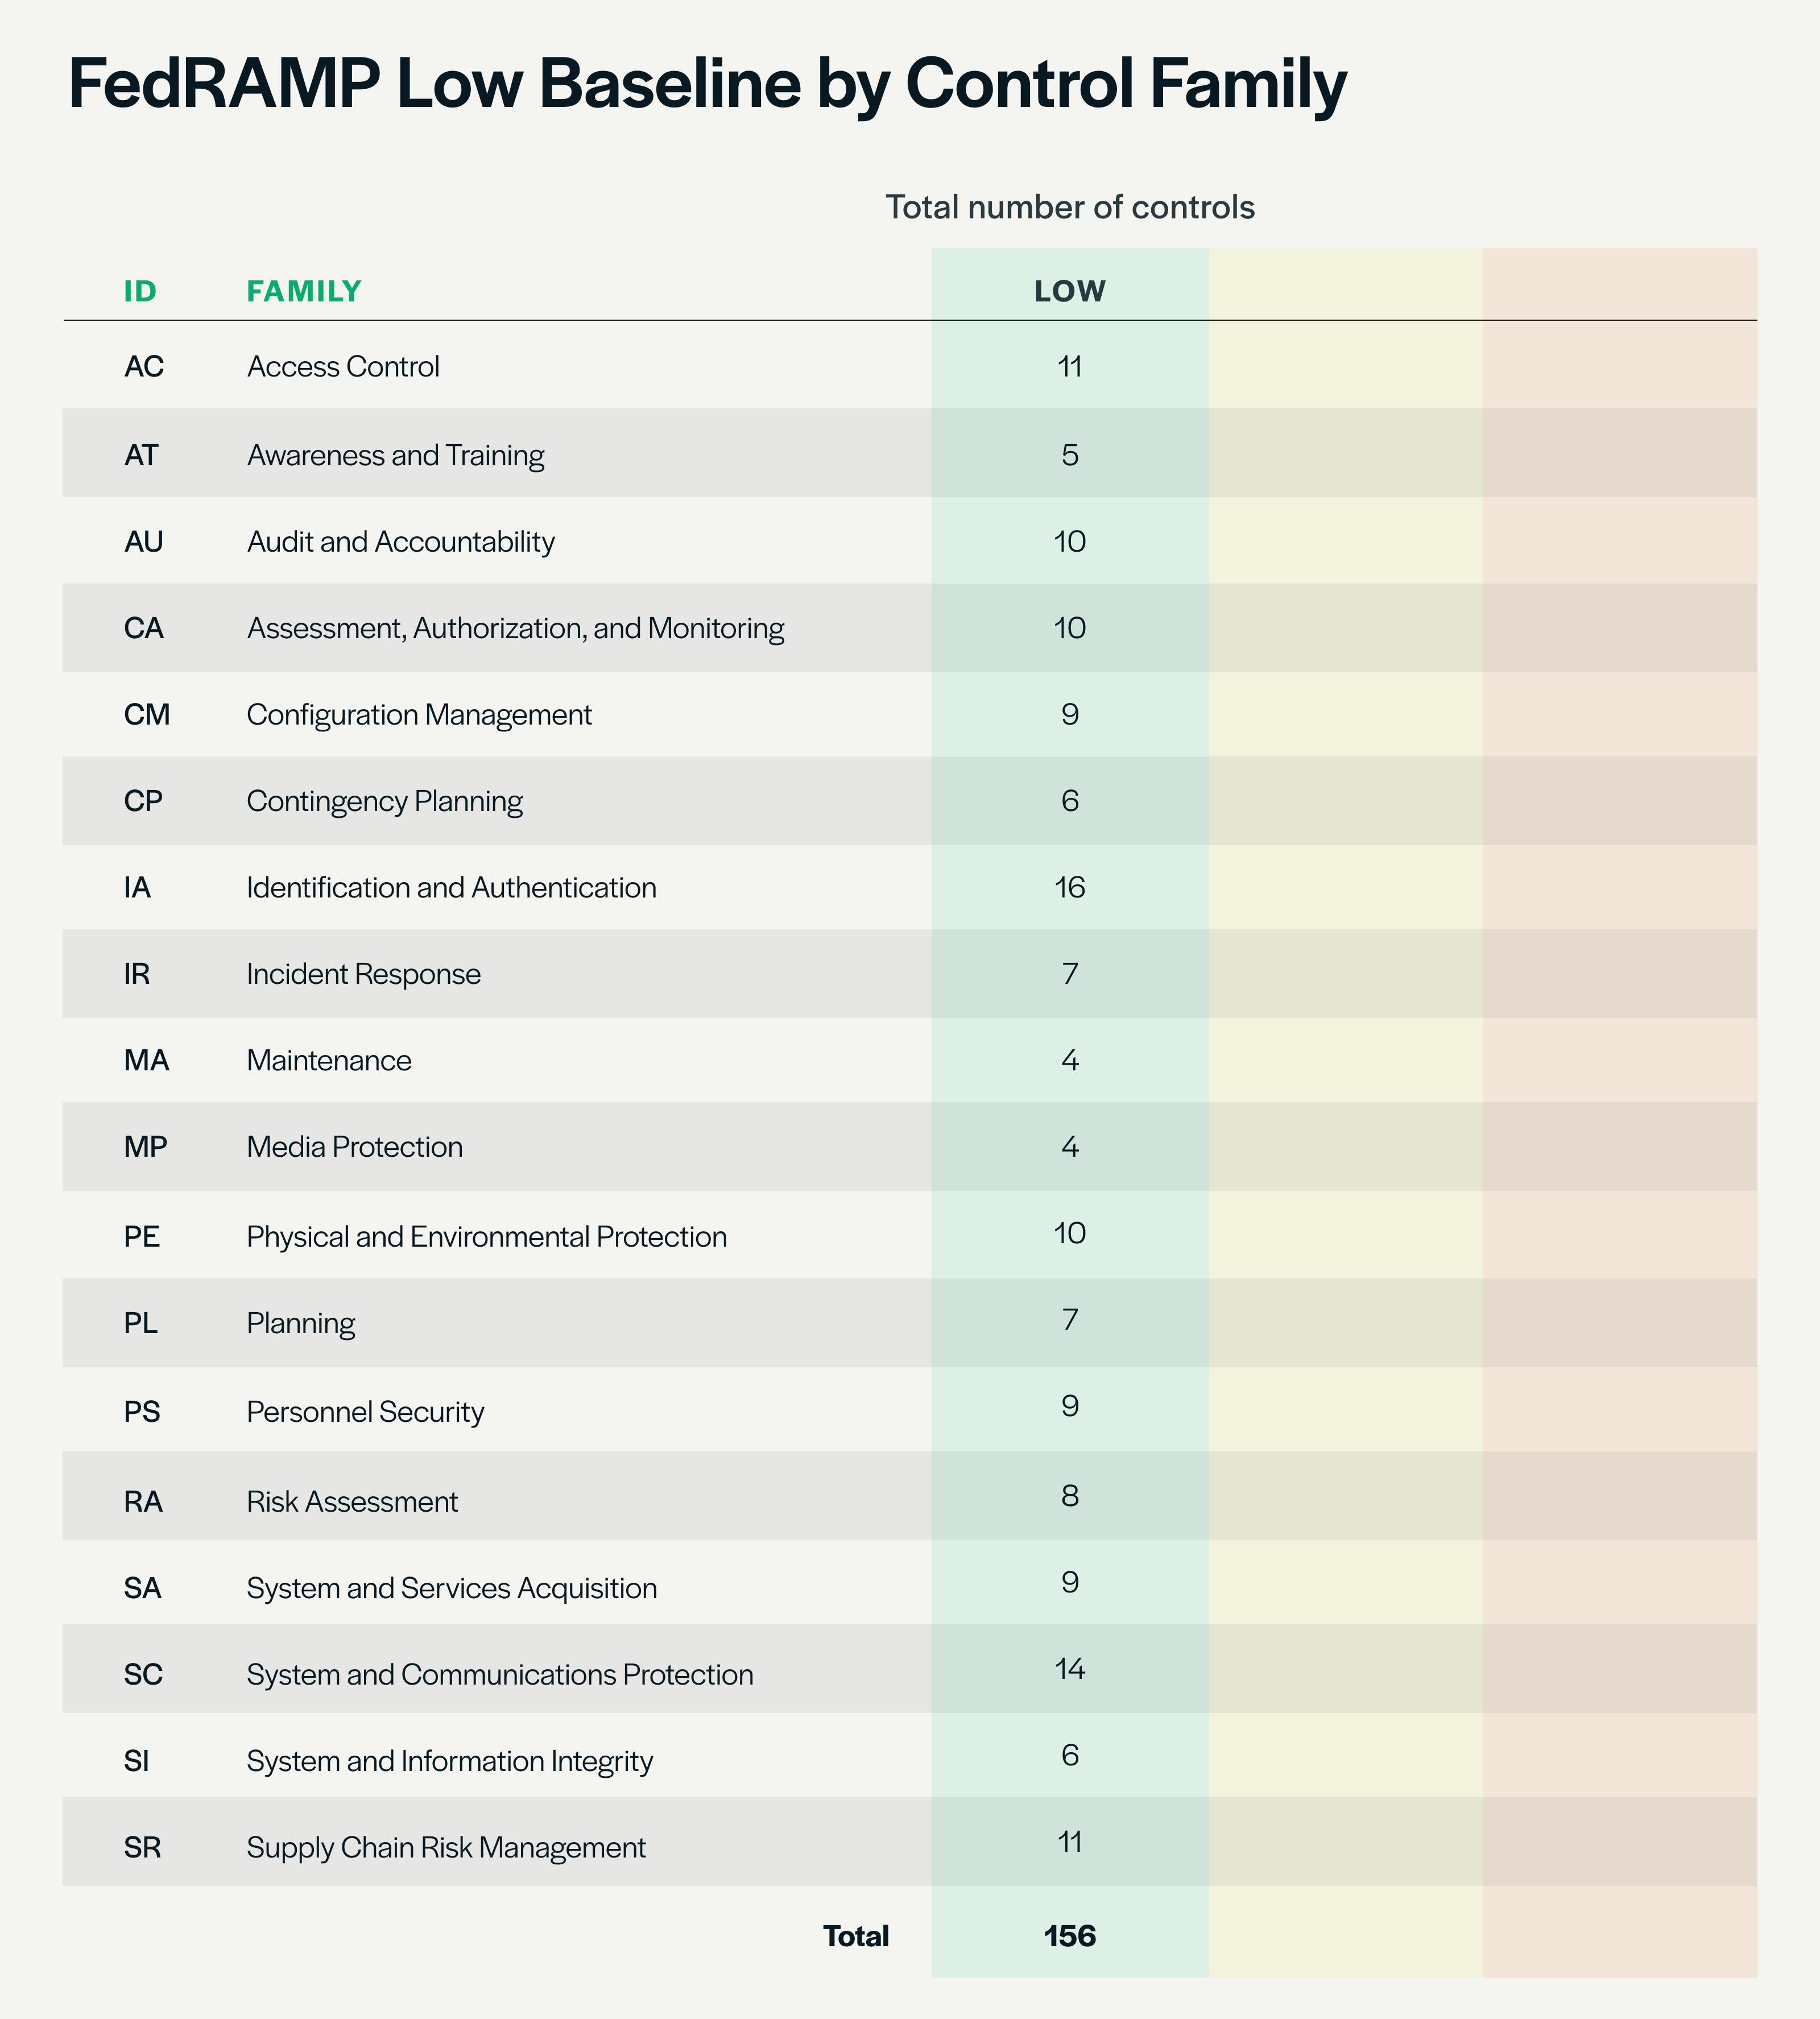Select the LOW column header
Viewport: 1820px width, 2019px height.
1069,292
